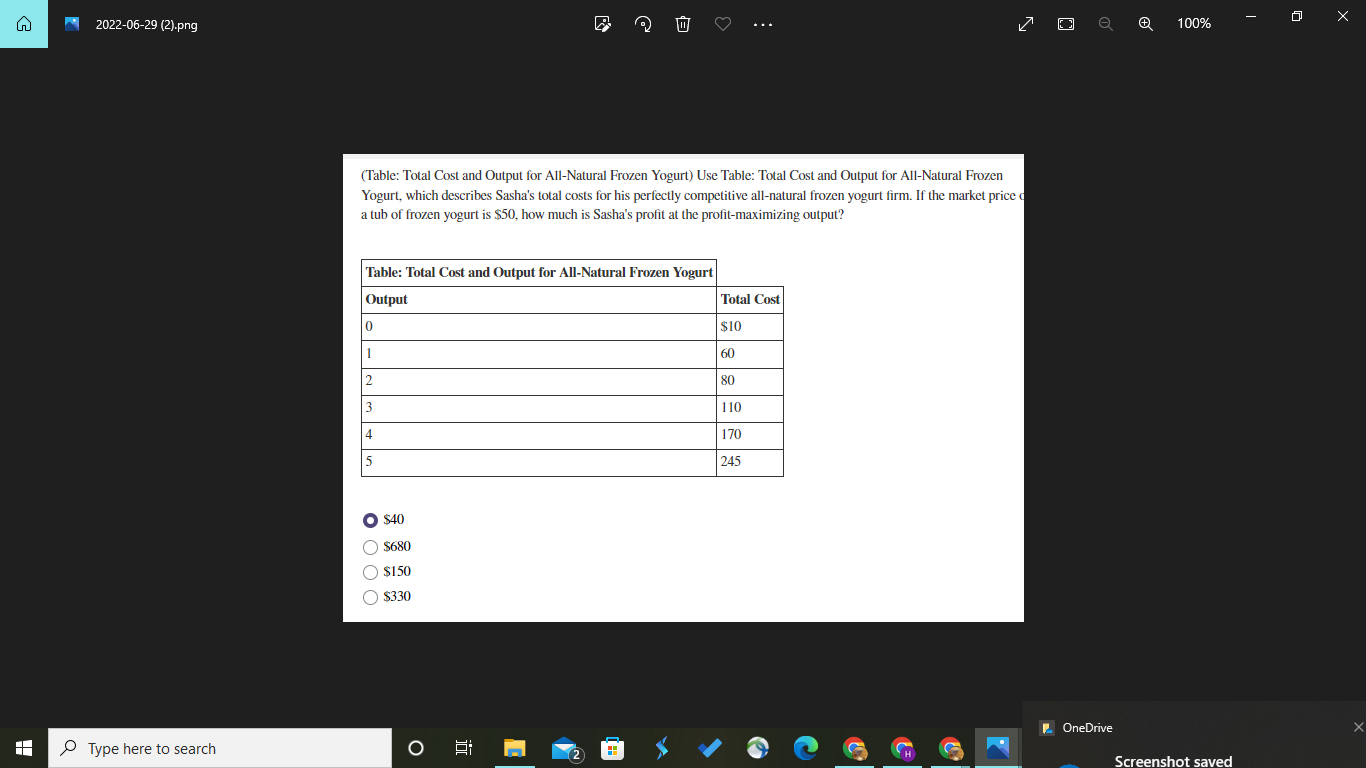Select the $40 radio option
This screenshot has height=768, width=1366.
pyautogui.click(x=371, y=520)
